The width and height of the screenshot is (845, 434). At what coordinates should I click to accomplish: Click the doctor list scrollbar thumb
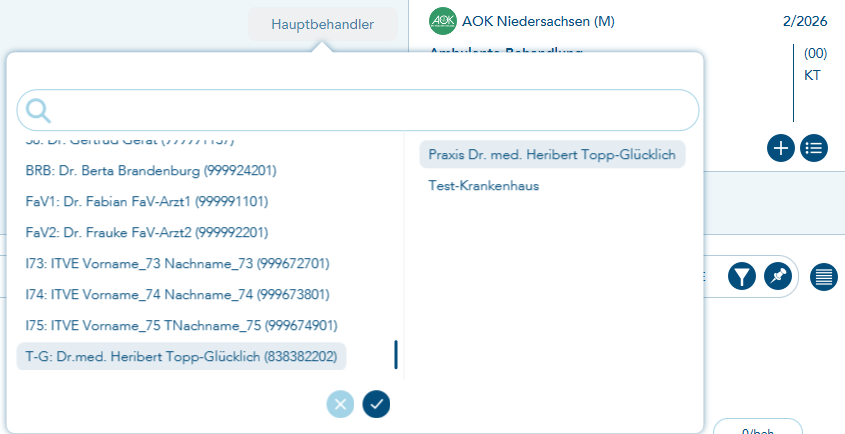396,354
